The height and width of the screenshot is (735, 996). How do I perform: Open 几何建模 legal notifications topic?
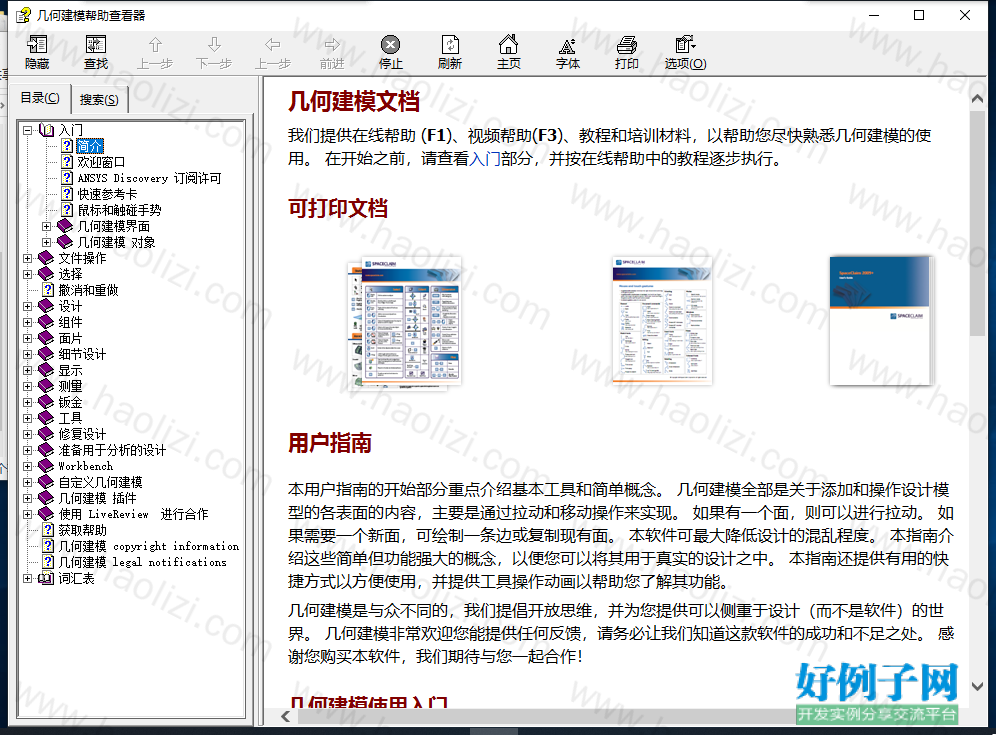tap(143, 562)
